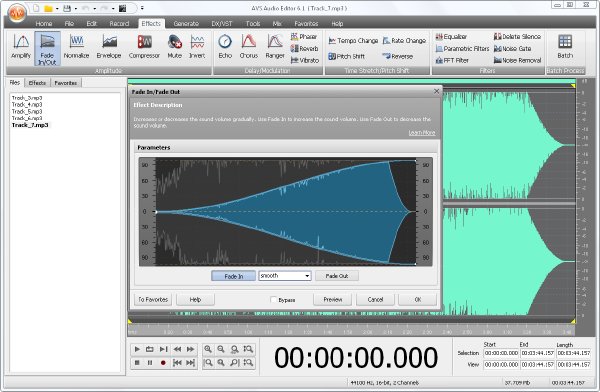The image size is (600, 392).
Task: Switch to the Generate ribbon tab
Action: click(x=186, y=23)
